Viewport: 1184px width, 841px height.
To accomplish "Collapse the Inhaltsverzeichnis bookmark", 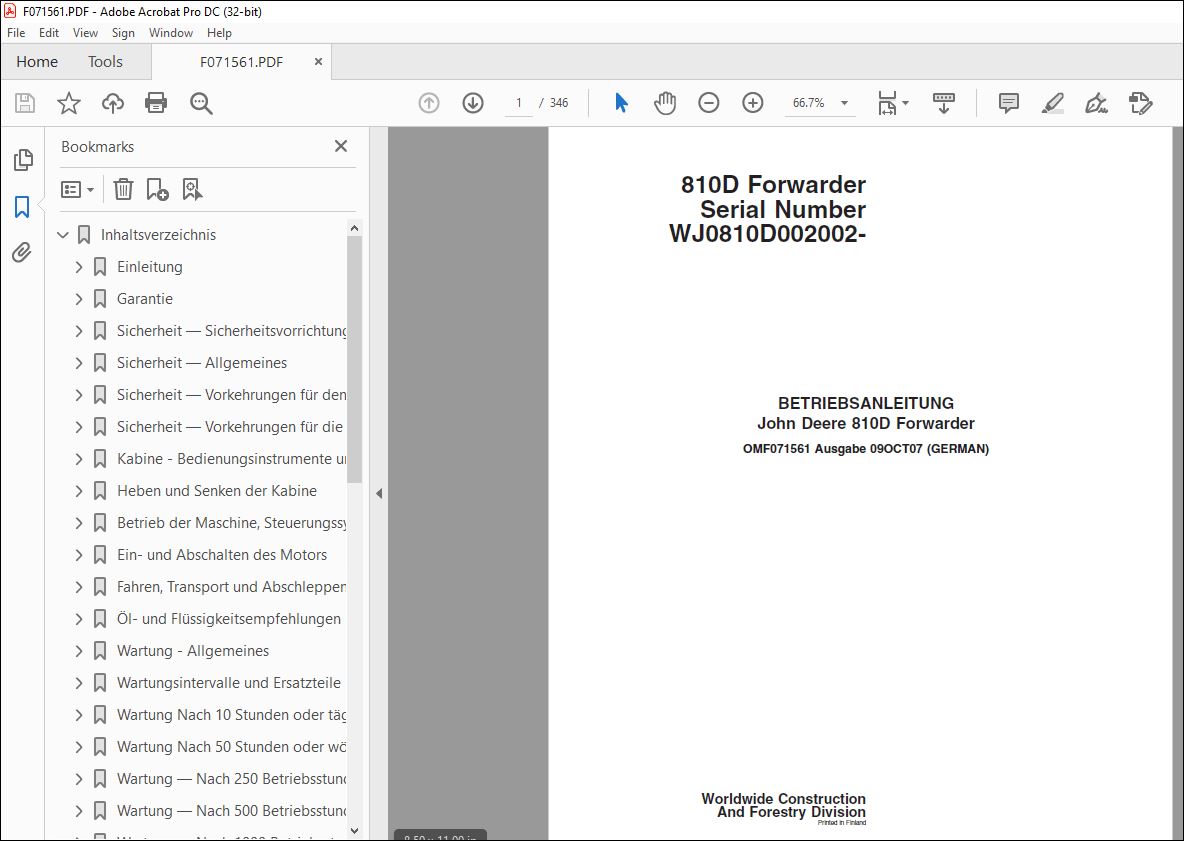I will [x=63, y=235].
